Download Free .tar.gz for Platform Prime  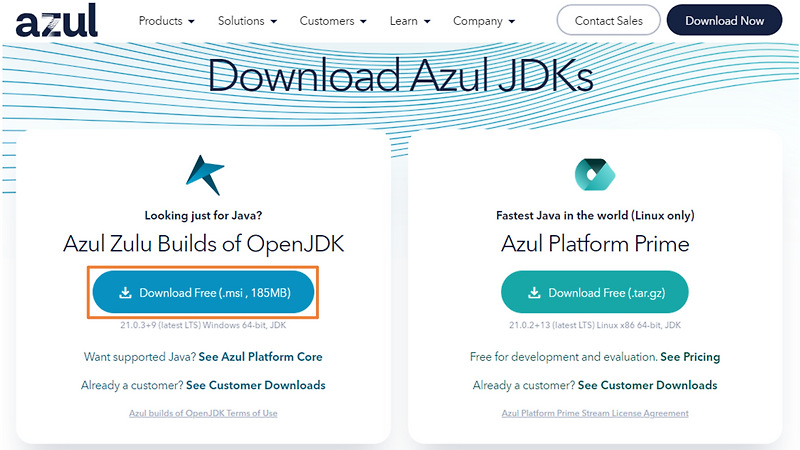595,292
